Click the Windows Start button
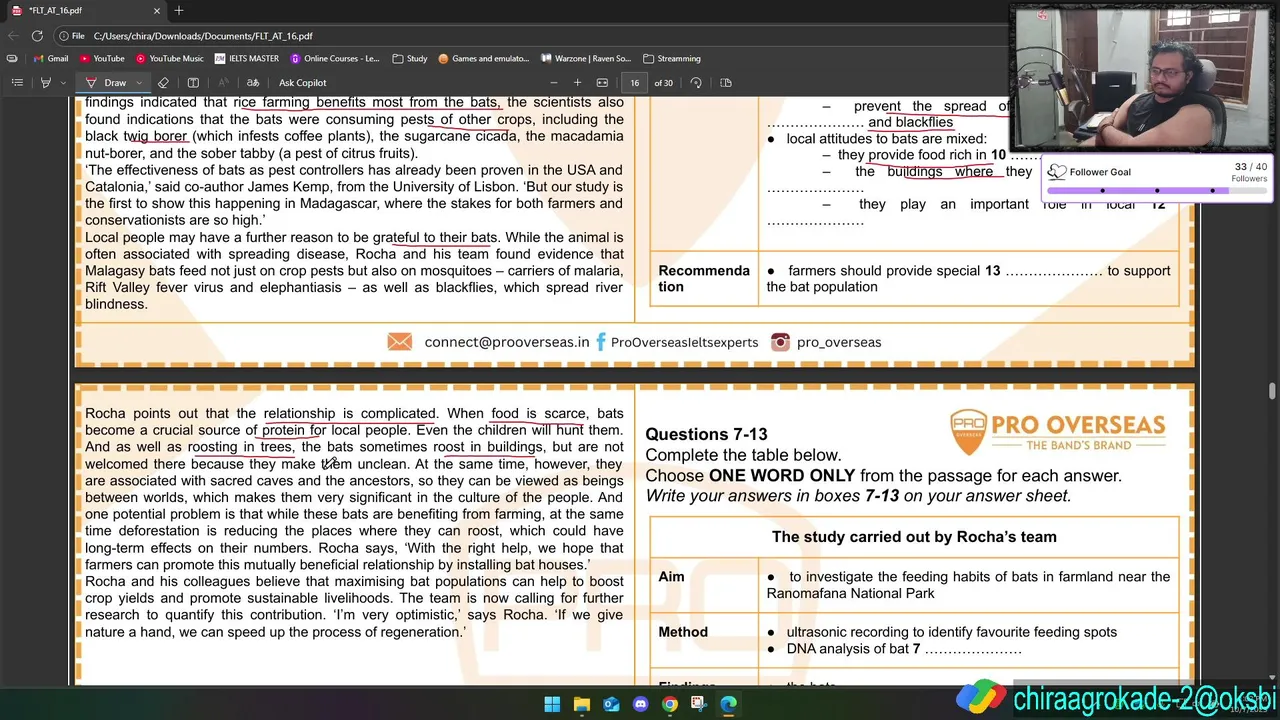 552,705
